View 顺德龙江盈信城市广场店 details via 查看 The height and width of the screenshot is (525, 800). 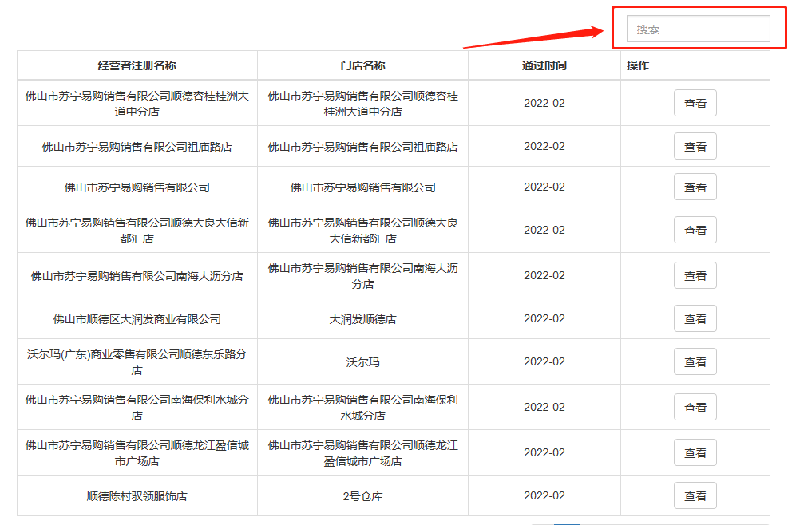(x=695, y=453)
